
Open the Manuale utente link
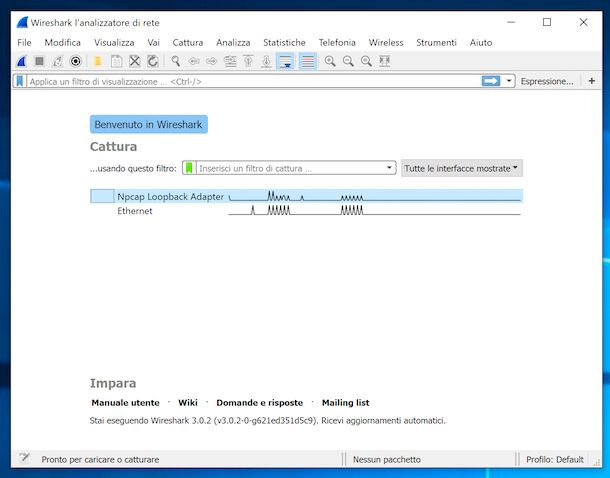(x=125, y=403)
